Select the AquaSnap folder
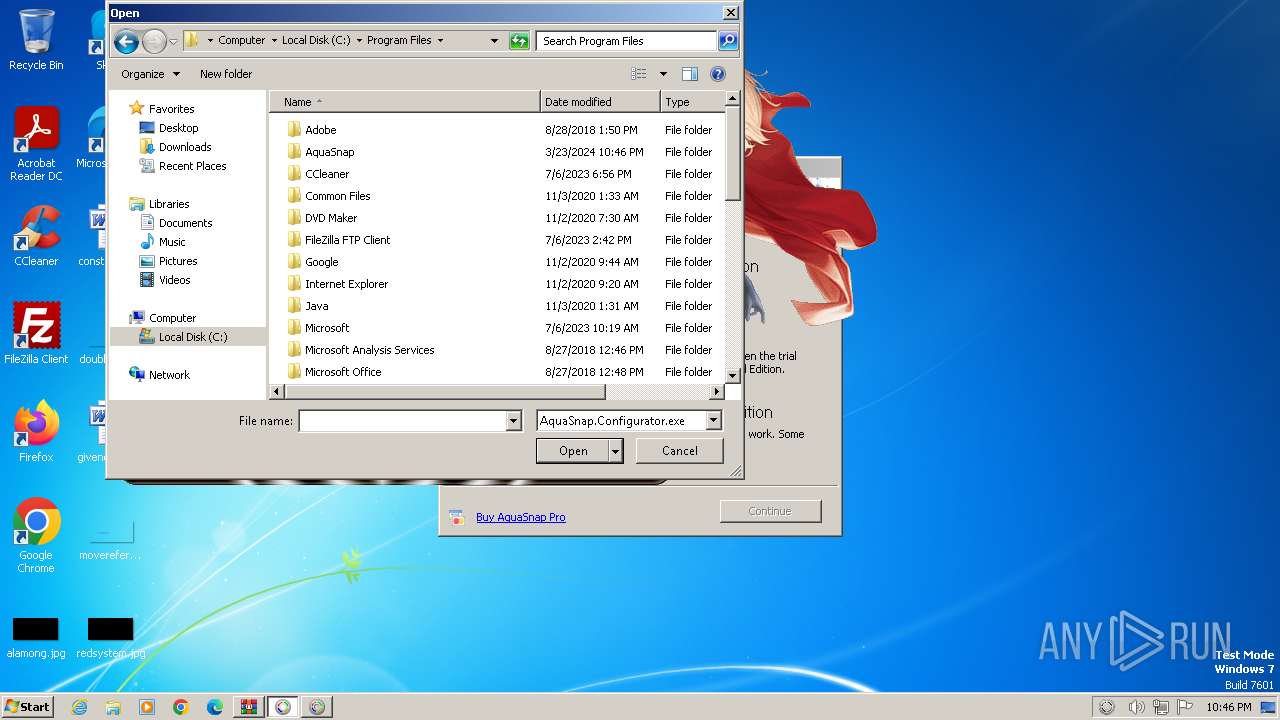 pos(329,152)
